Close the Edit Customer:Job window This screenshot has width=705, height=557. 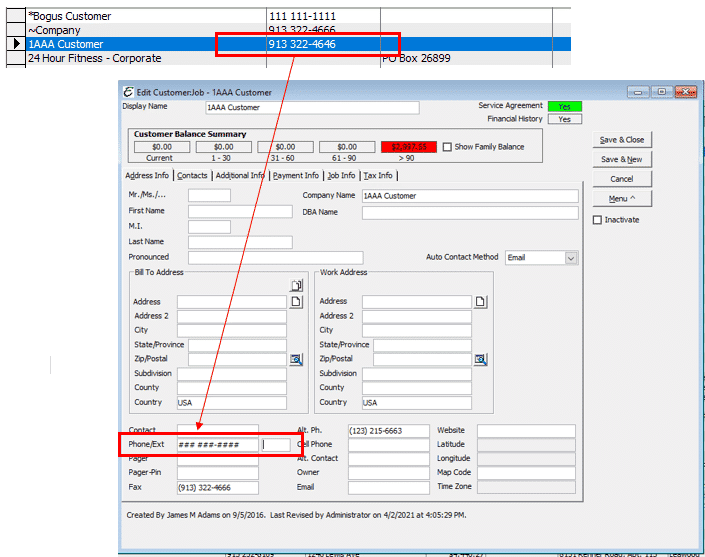(x=686, y=92)
